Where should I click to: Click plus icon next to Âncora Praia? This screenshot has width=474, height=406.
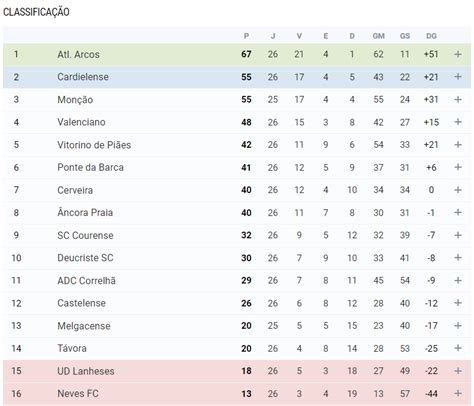pyautogui.click(x=458, y=212)
